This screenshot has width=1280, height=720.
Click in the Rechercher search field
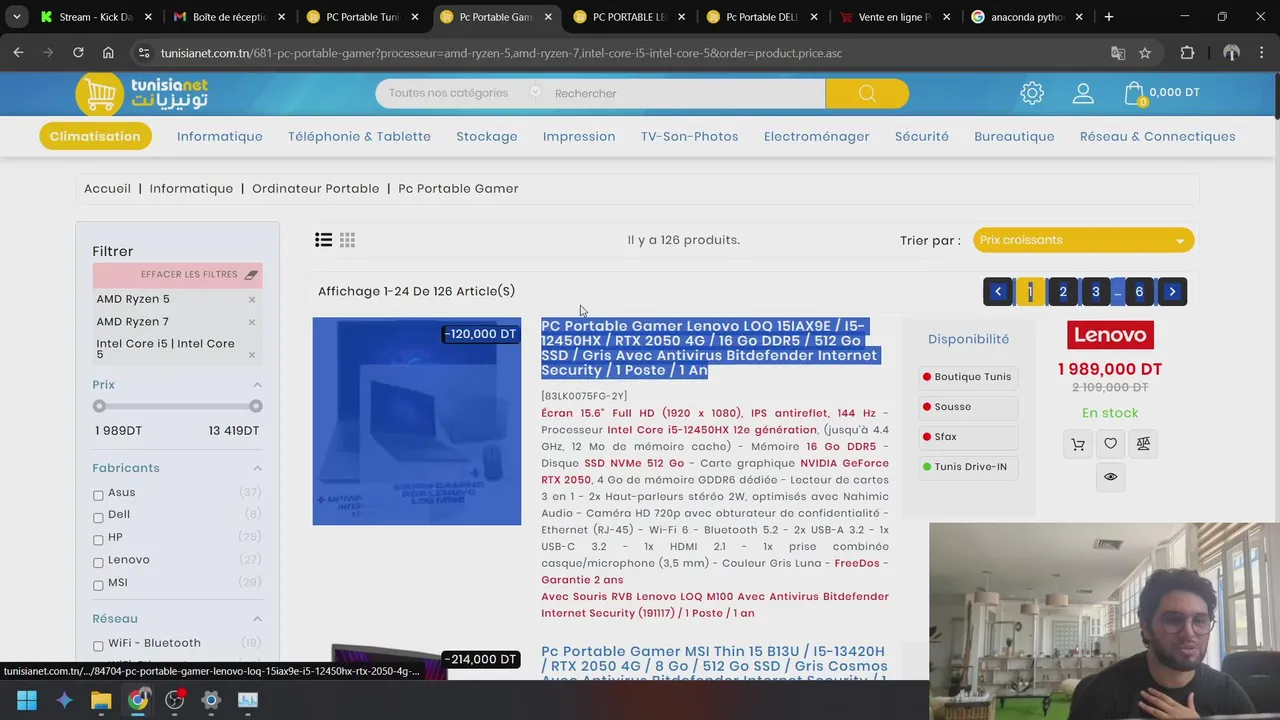coord(686,93)
